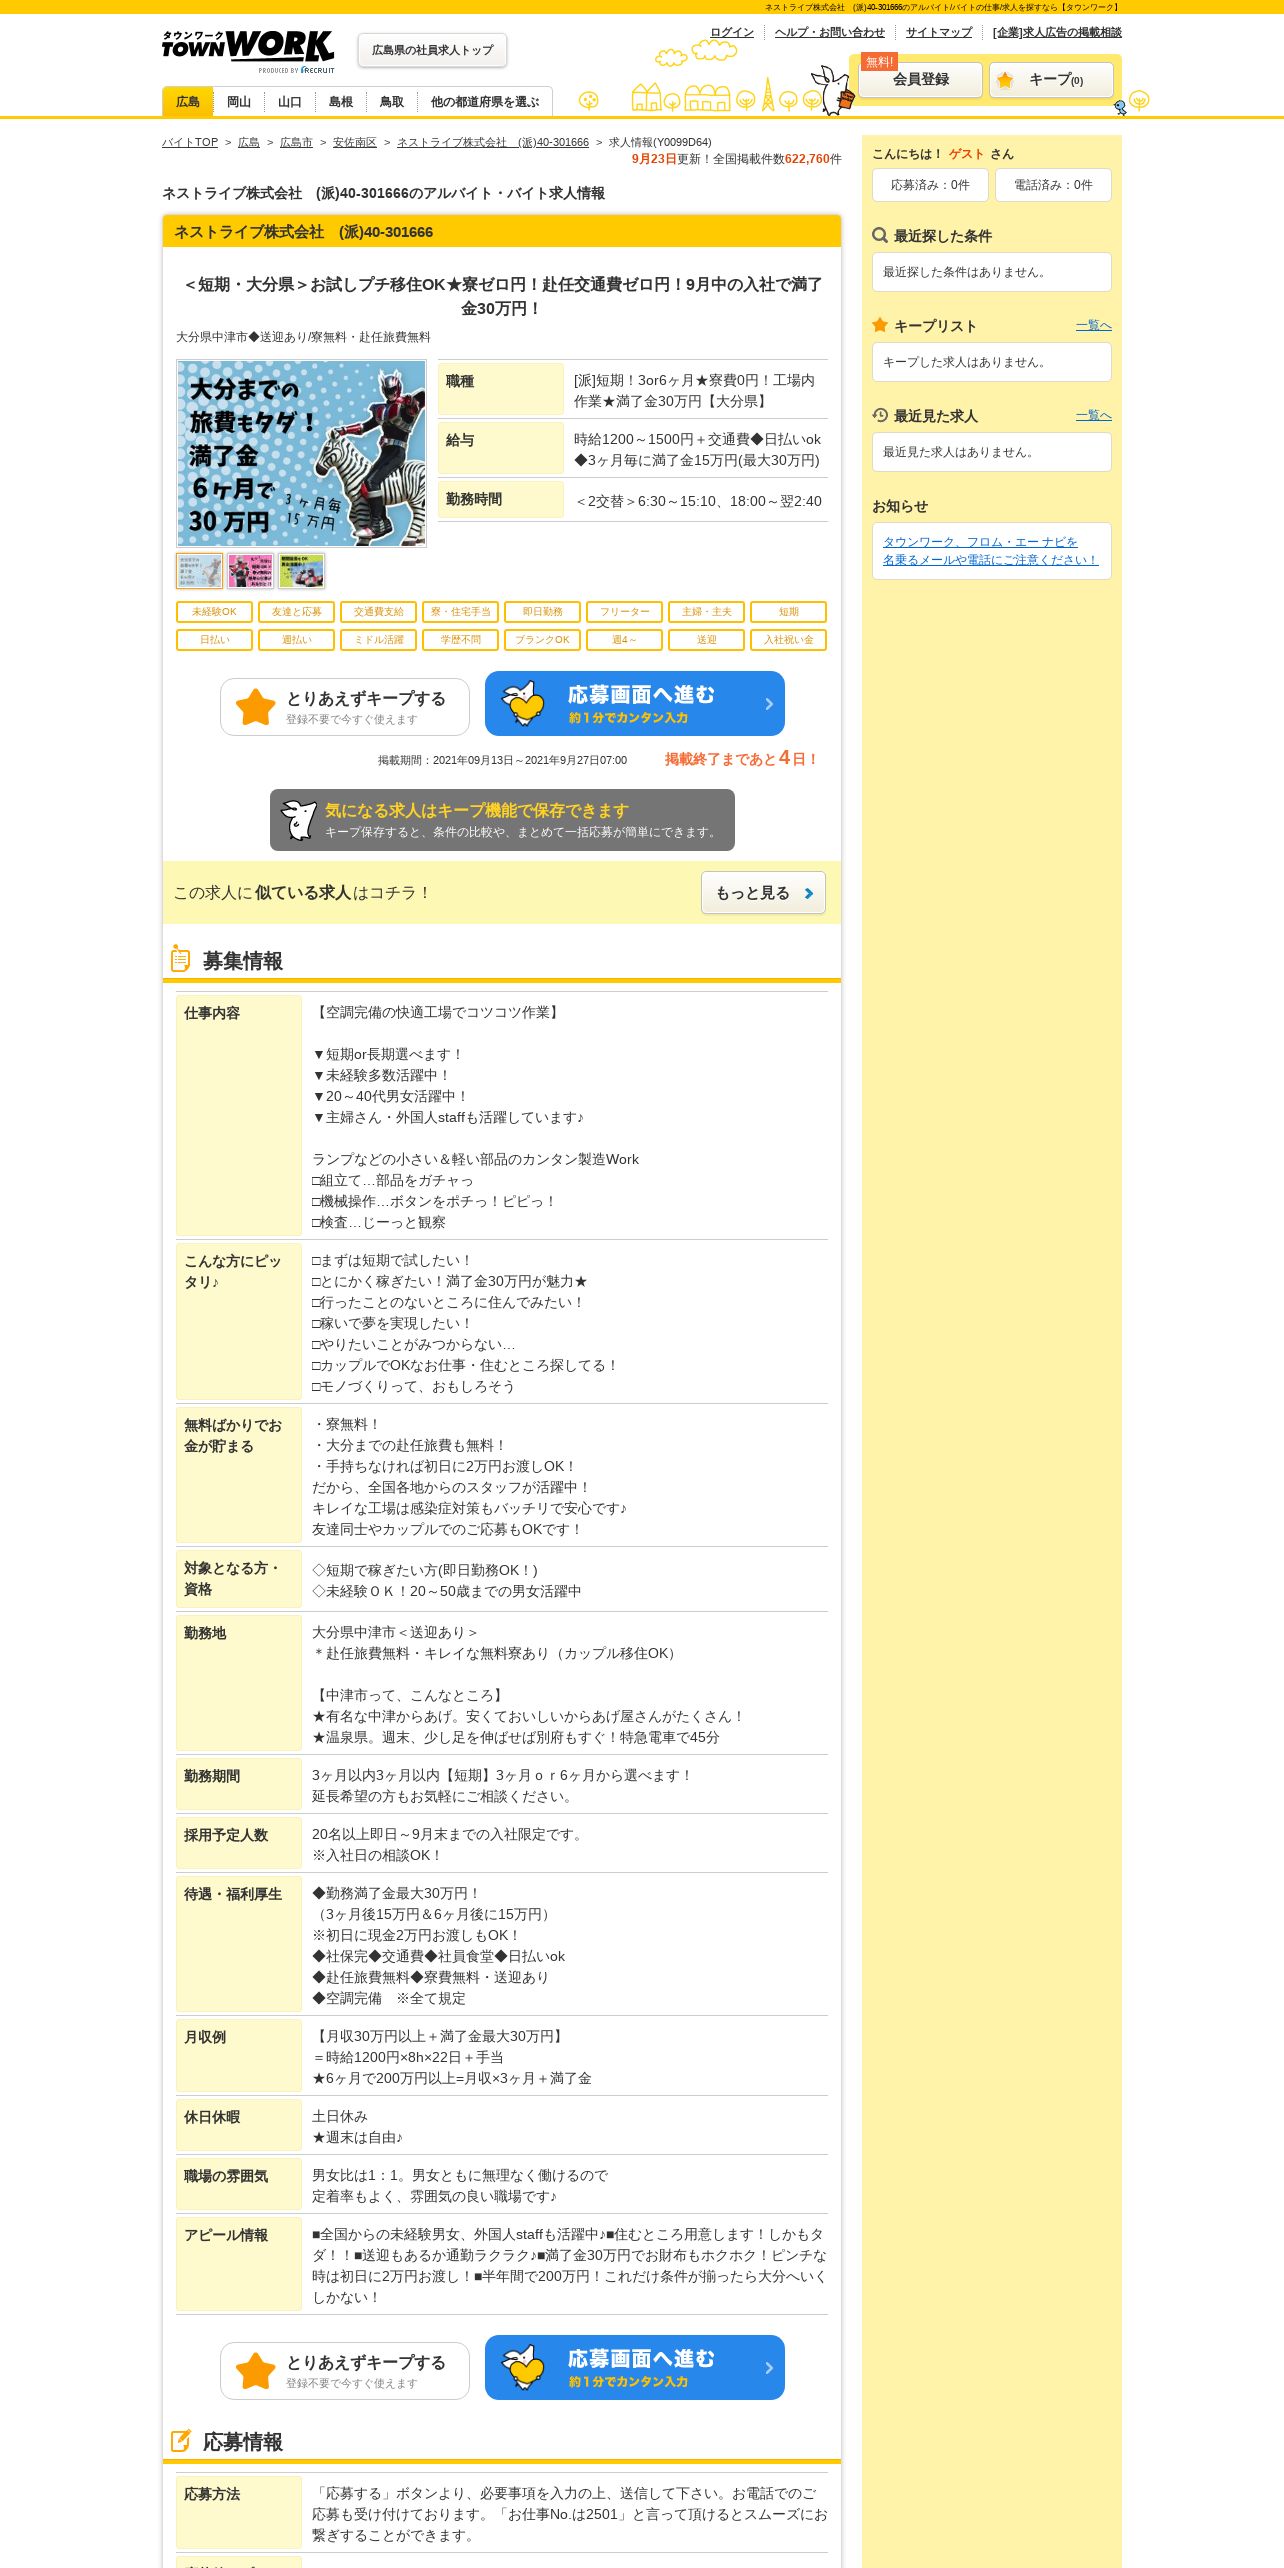Click the mascot icon in the upper 応募画面へ進む button

click(x=523, y=703)
